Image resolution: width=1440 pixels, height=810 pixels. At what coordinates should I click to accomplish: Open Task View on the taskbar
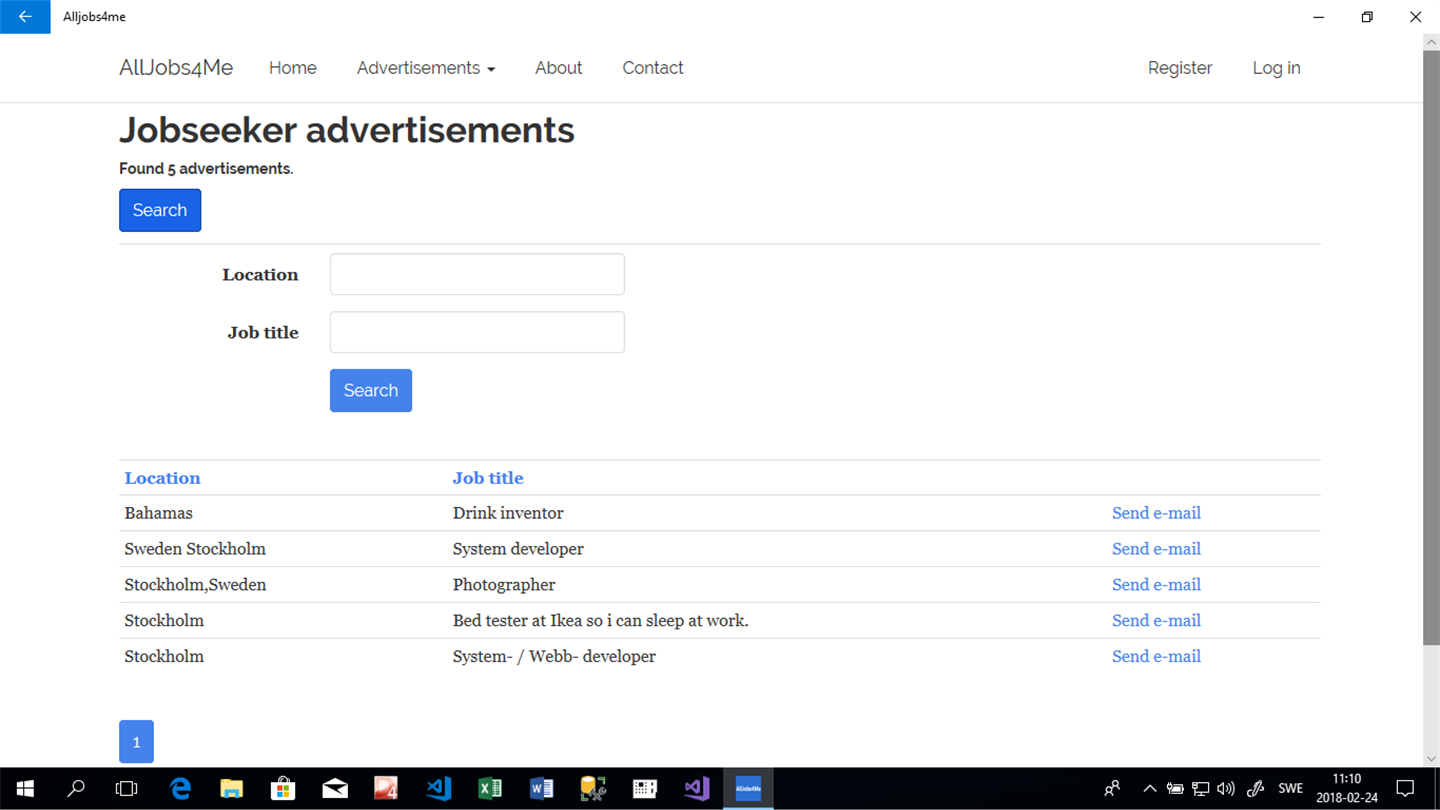point(127,789)
